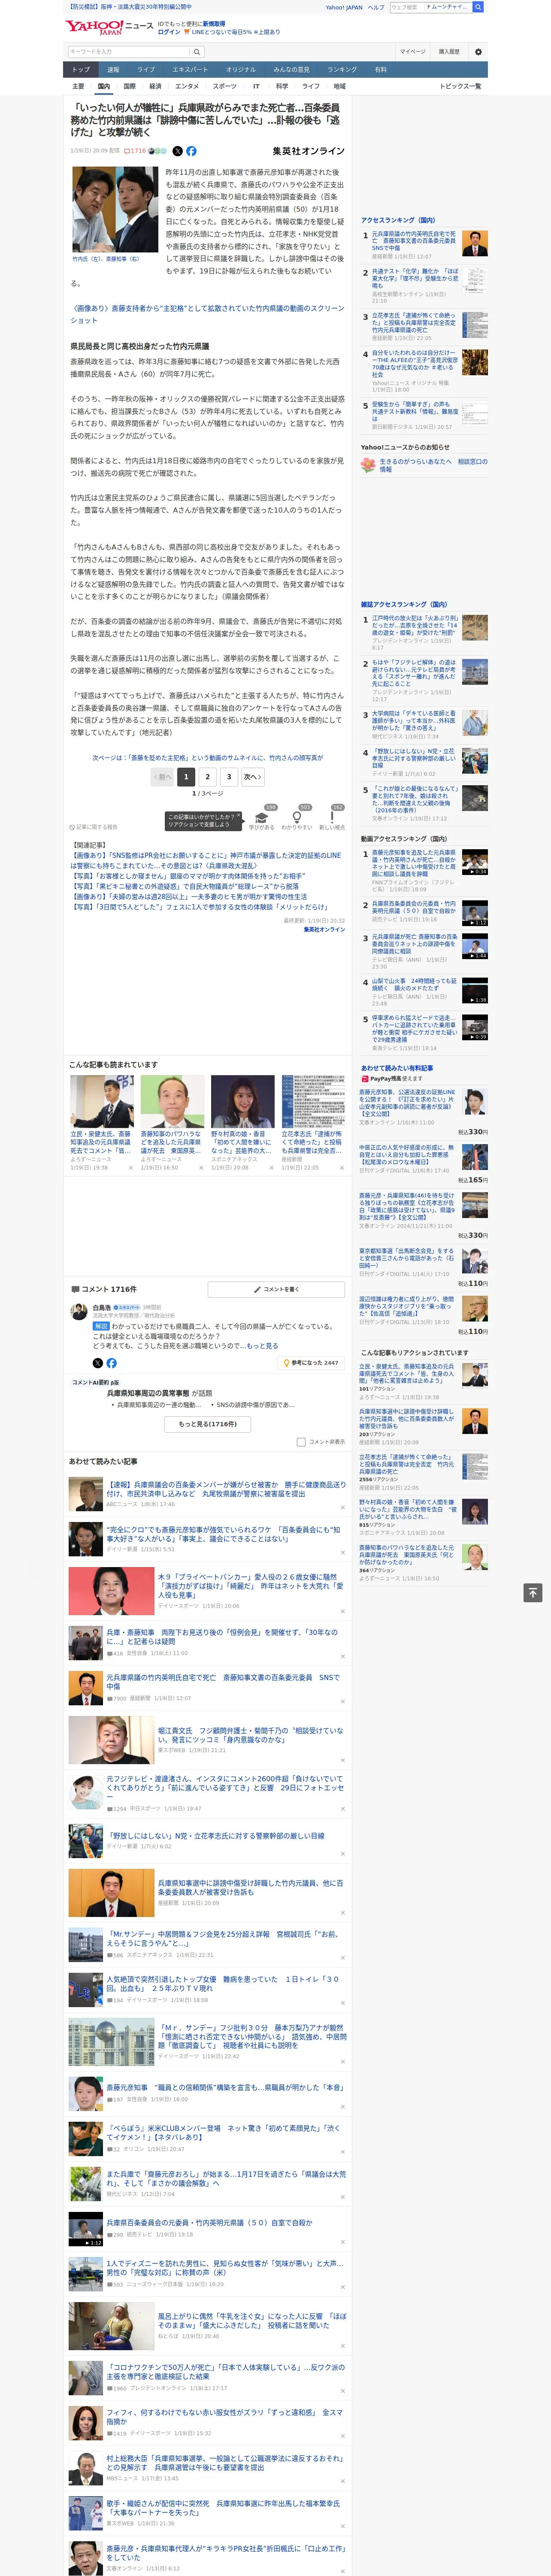
Task: Open the 有料 navigation menu item
Action: (x=380, y=70)
